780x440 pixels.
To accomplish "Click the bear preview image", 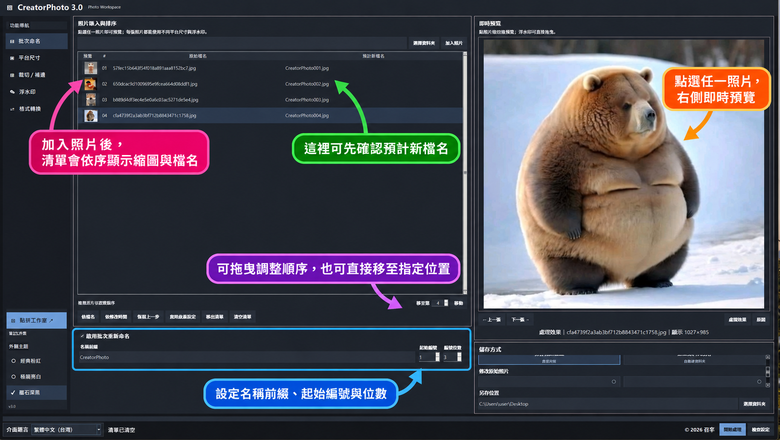I will [624, 175].
